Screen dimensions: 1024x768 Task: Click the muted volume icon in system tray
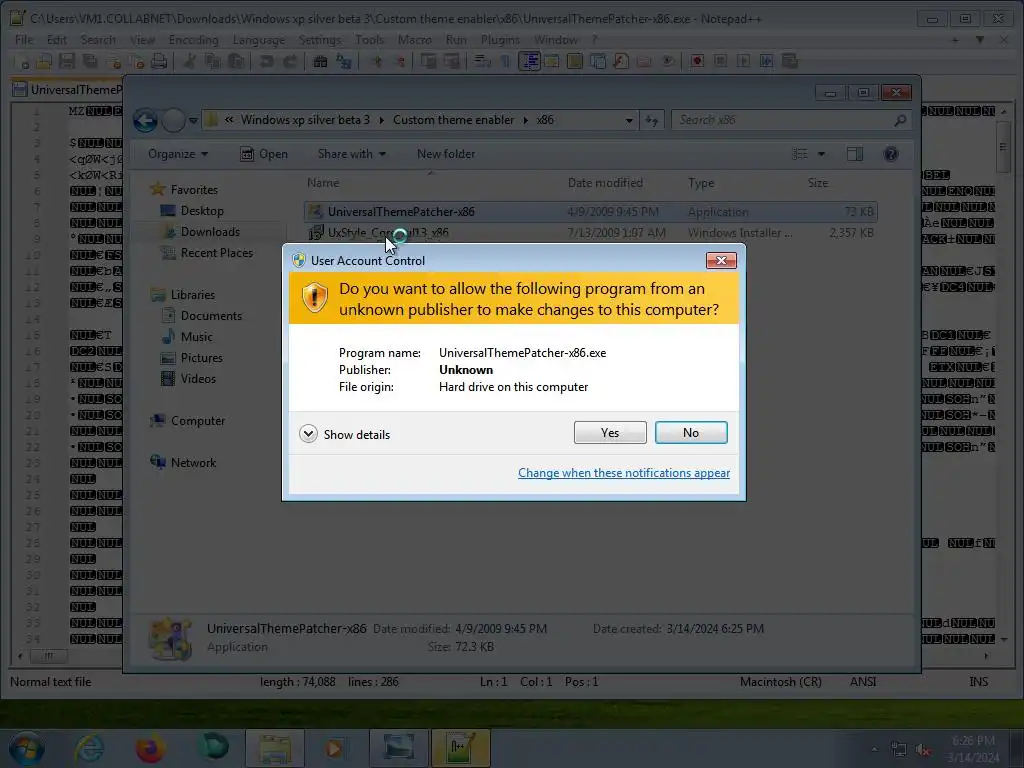coord(923,750)
